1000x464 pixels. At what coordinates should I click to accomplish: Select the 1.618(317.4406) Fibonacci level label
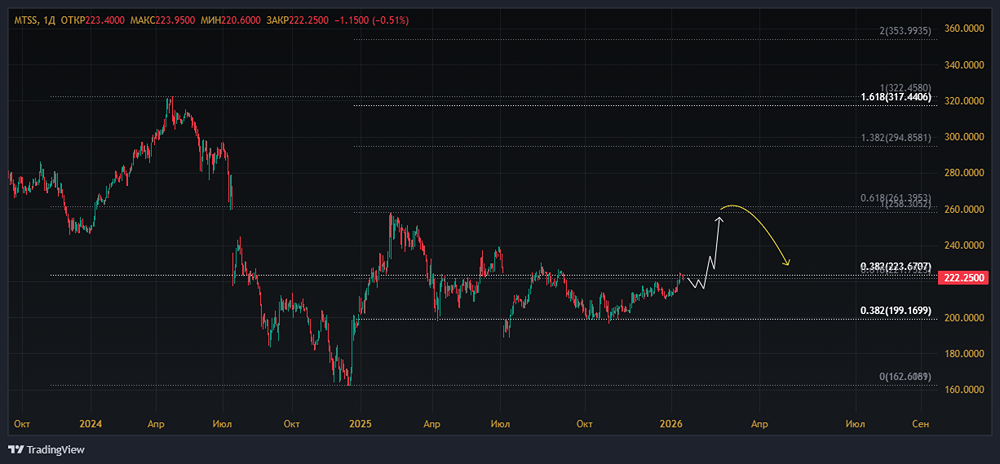click(896, 97)
